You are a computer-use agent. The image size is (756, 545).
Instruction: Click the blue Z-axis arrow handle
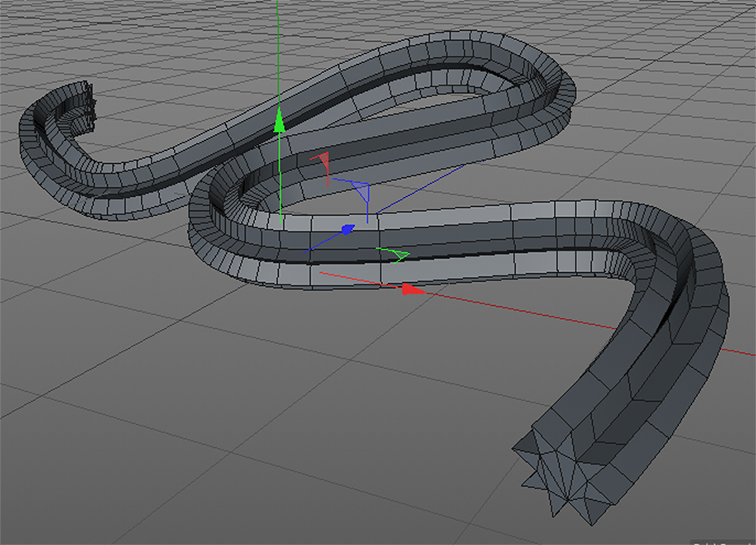tap(347, 230)
